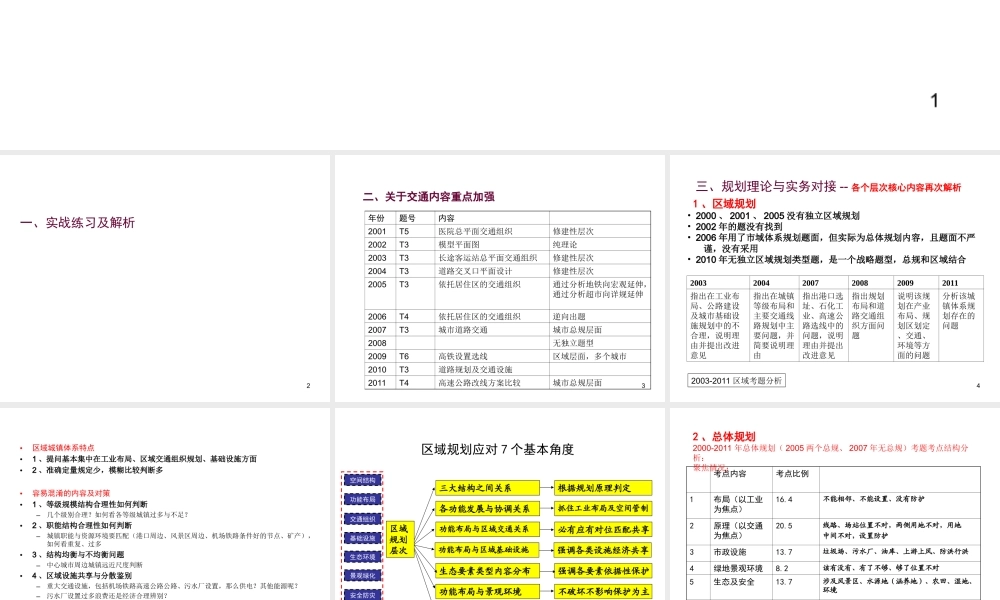
Task: Open the 2003-2011 区域考题分析 label box
Action: [738, 380]
